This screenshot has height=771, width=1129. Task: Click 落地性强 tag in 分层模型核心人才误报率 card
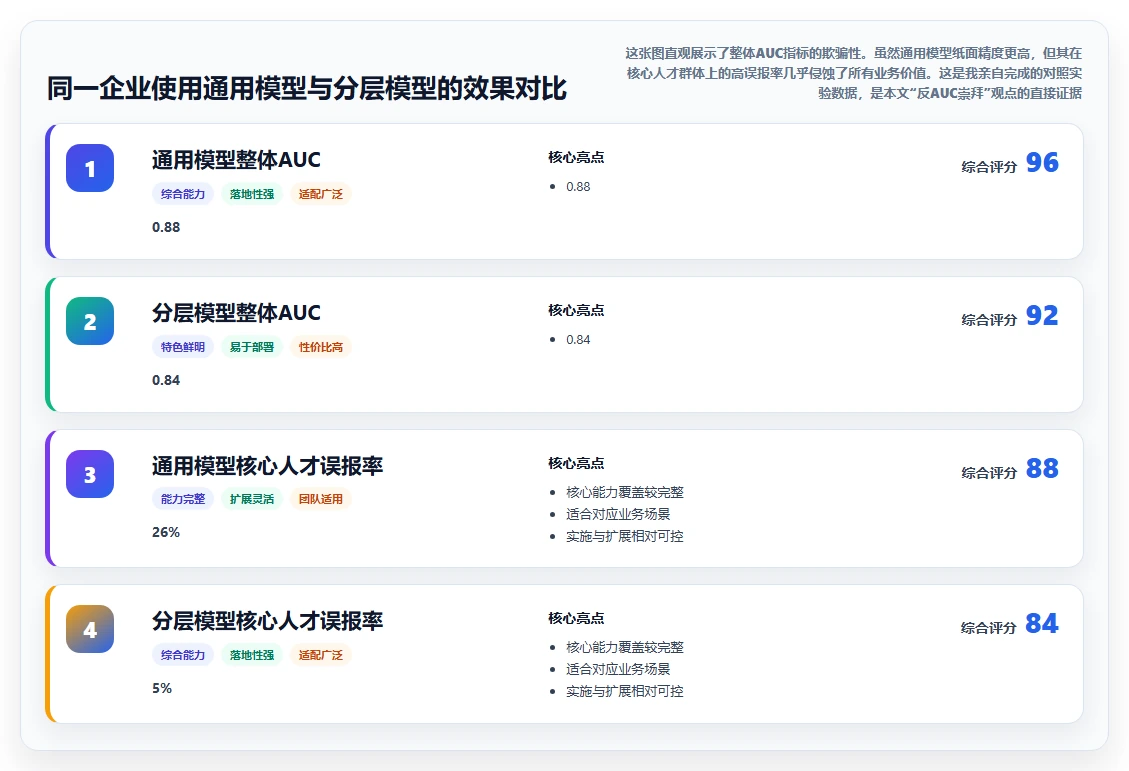tap(252, 655)
